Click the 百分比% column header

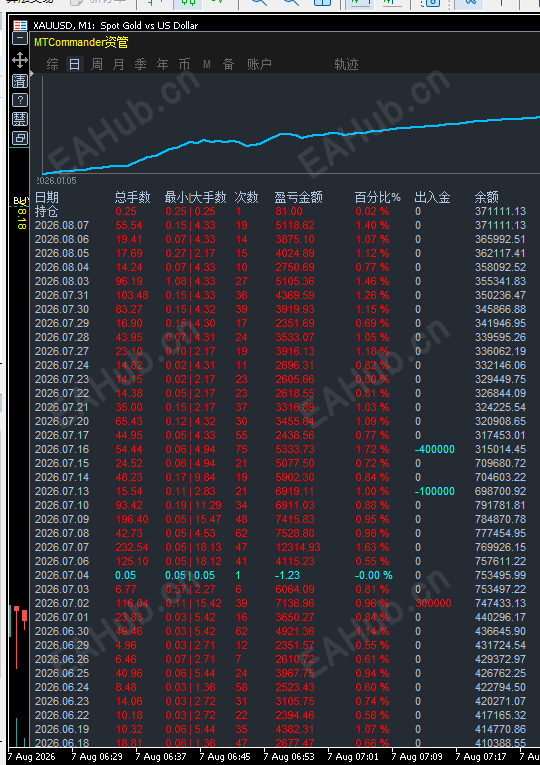point(378,197)
